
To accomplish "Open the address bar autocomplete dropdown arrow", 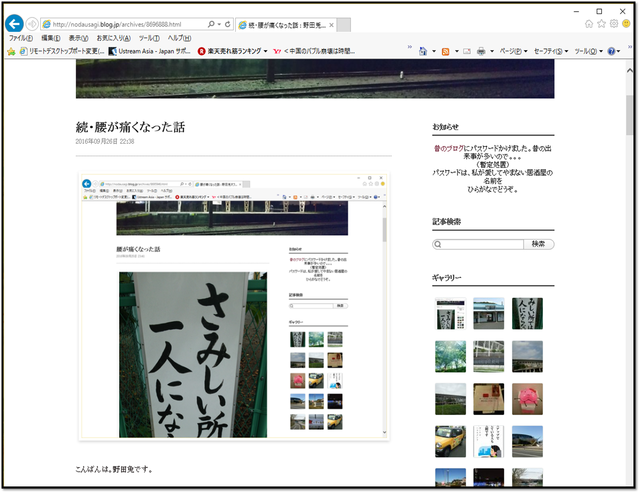I will coord(219,24).
